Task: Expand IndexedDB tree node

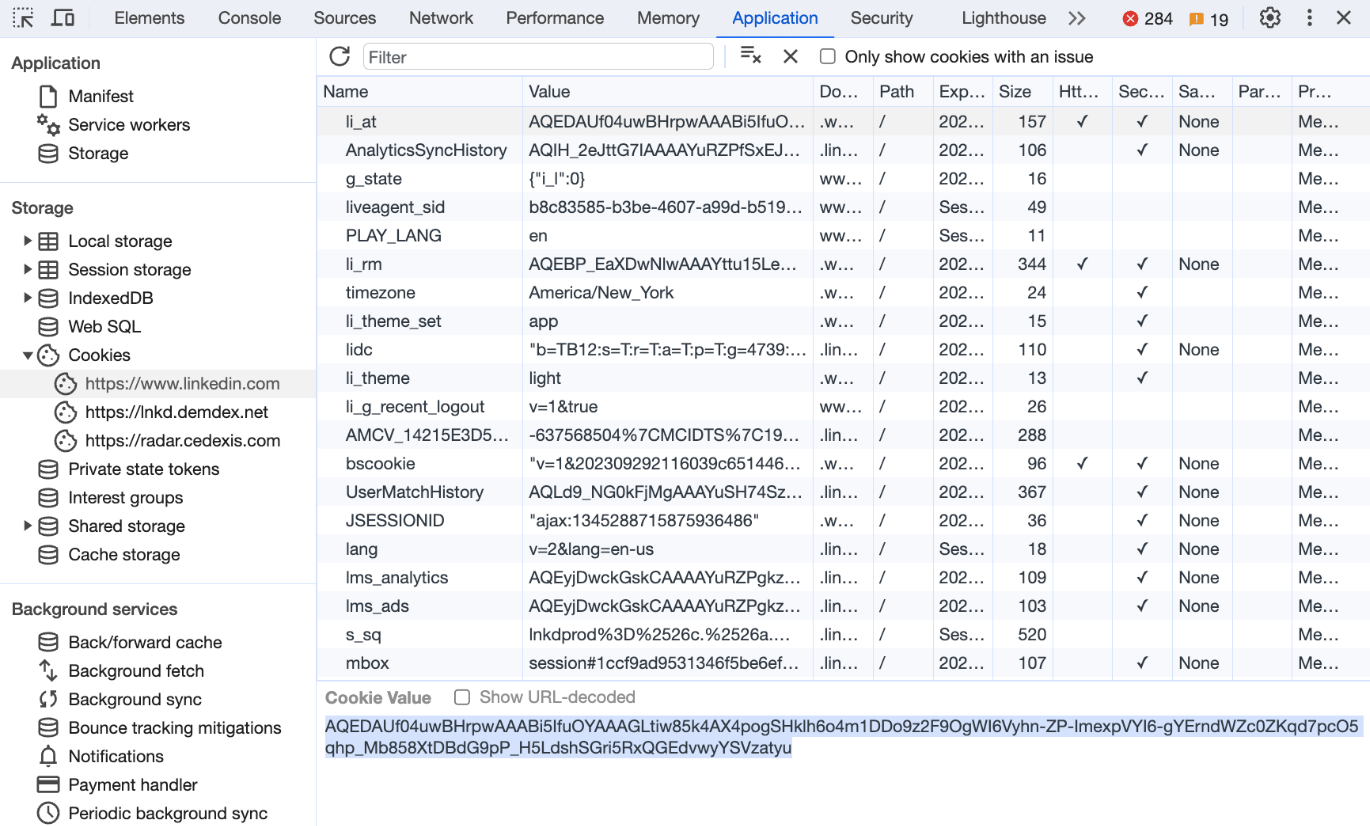Action: point(27,298)
